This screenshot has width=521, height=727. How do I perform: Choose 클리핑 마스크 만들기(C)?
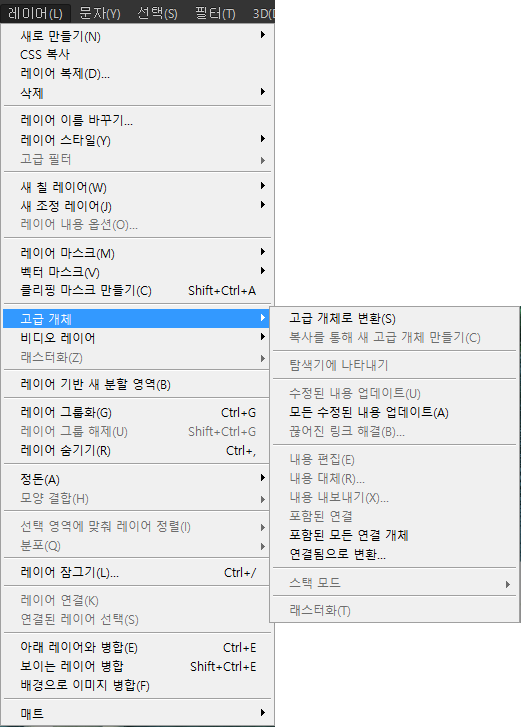pos(137,291)
